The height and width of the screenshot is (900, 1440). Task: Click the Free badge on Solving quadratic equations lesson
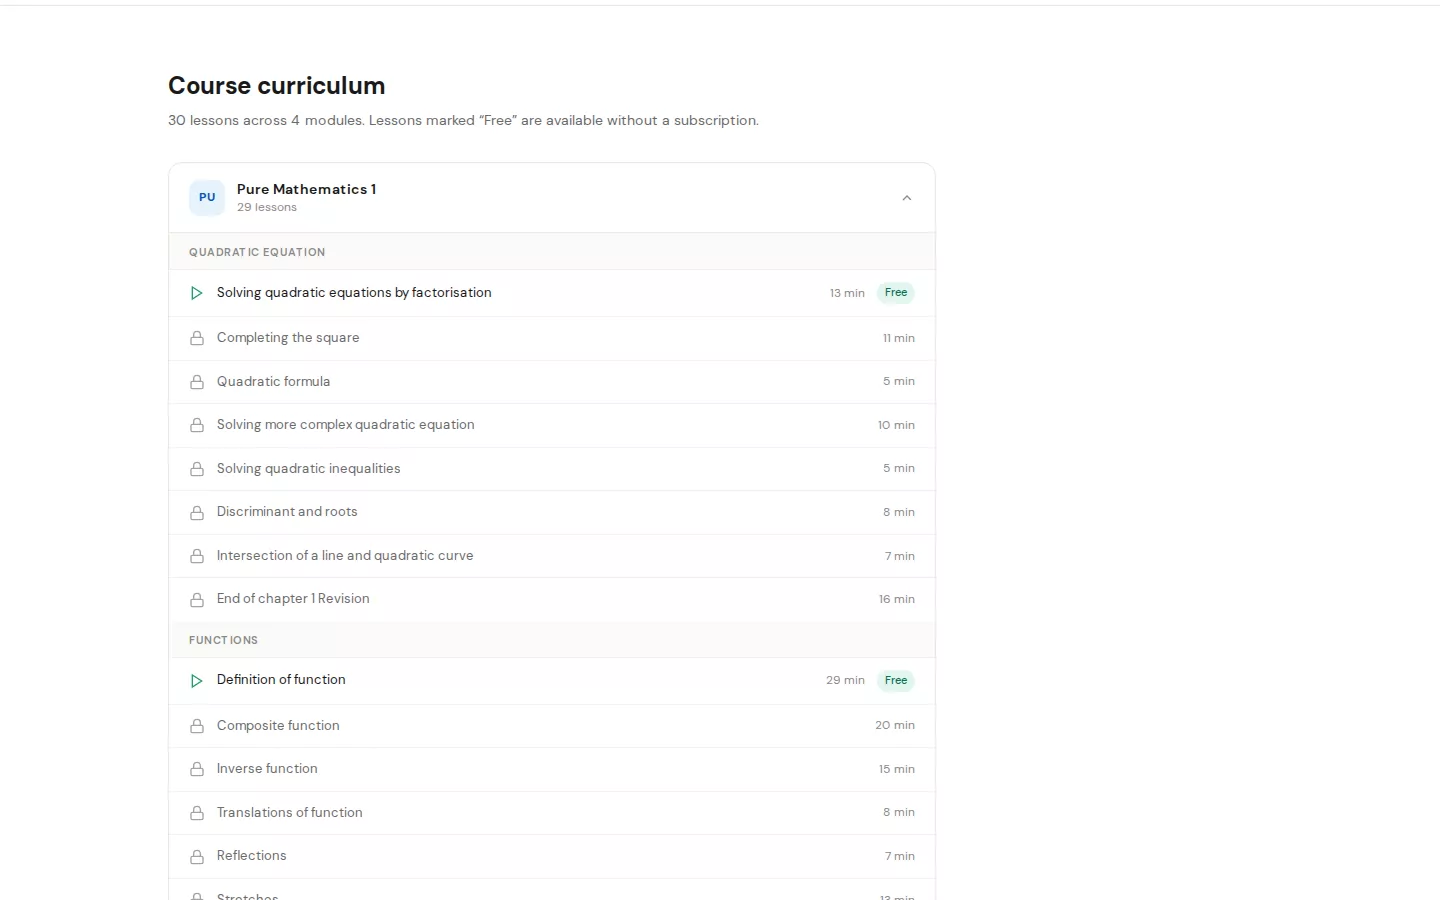(896, 293)
